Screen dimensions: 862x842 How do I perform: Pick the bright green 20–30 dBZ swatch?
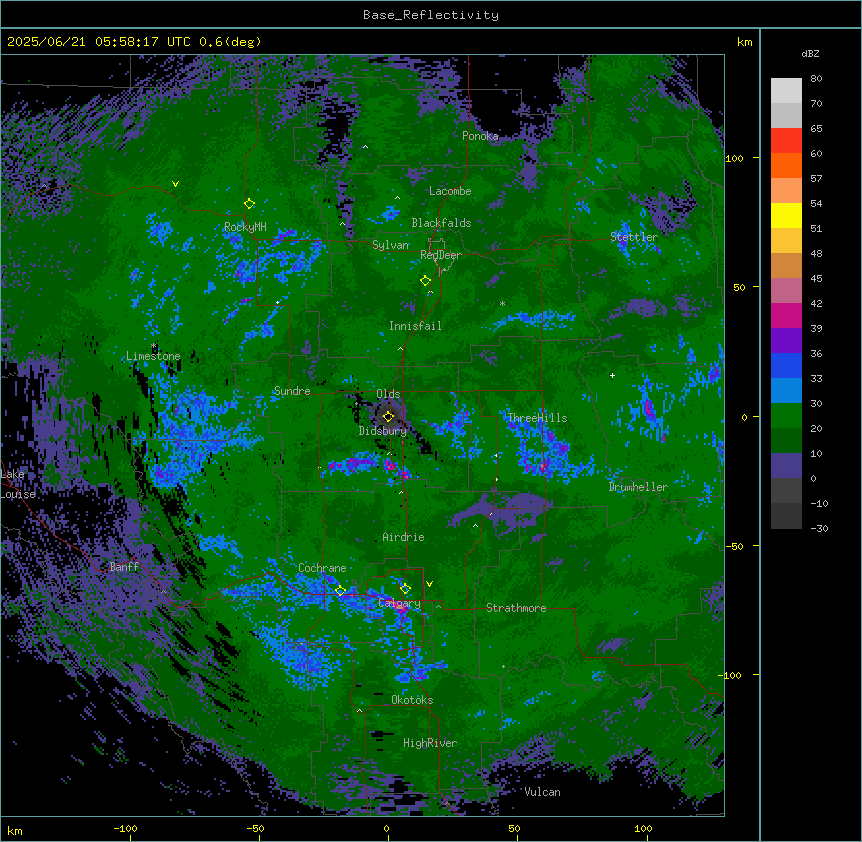click(786, 416)
